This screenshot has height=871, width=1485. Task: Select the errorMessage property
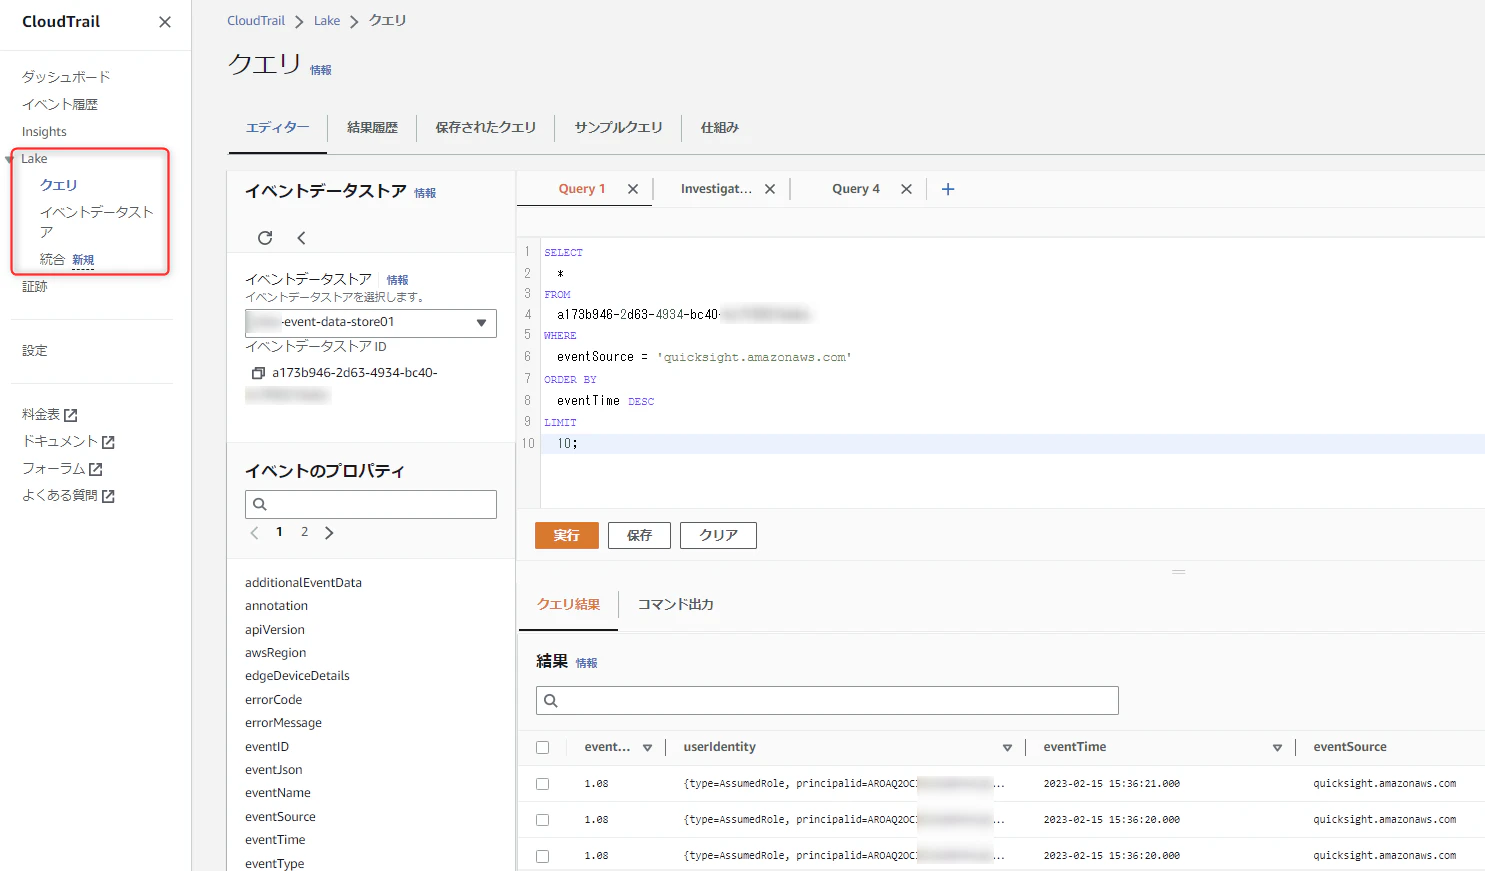pos(283,723)
